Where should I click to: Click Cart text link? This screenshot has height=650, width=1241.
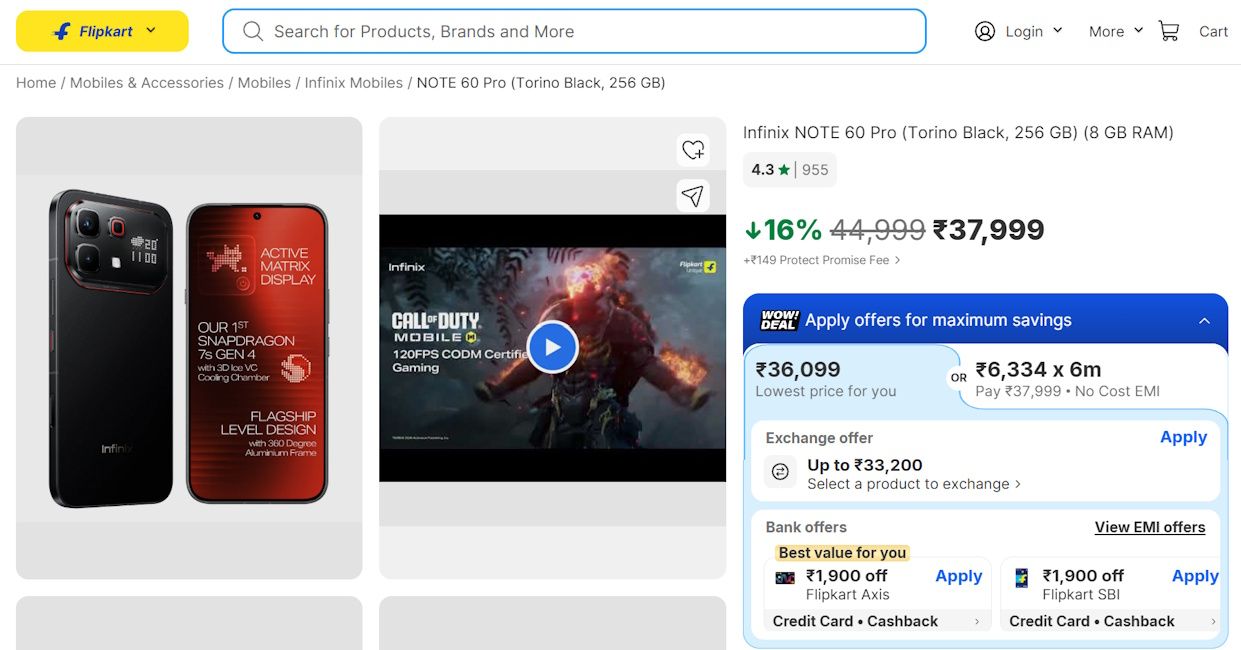[1213, 31]
